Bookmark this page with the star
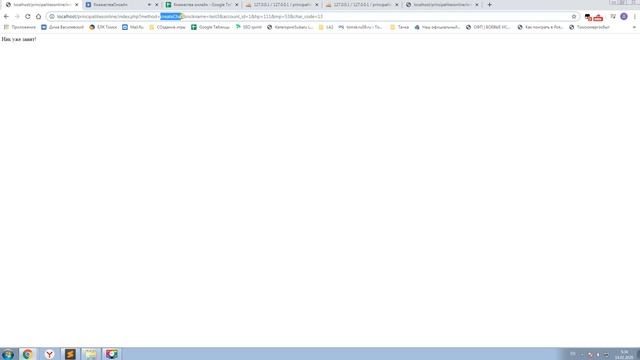 click(x=574, y=16)
